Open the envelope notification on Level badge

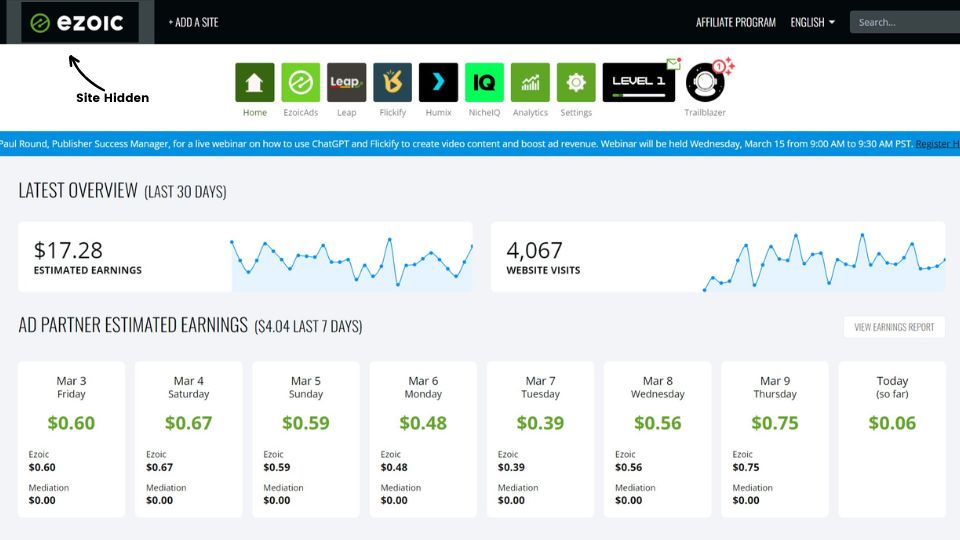[674, 63]
